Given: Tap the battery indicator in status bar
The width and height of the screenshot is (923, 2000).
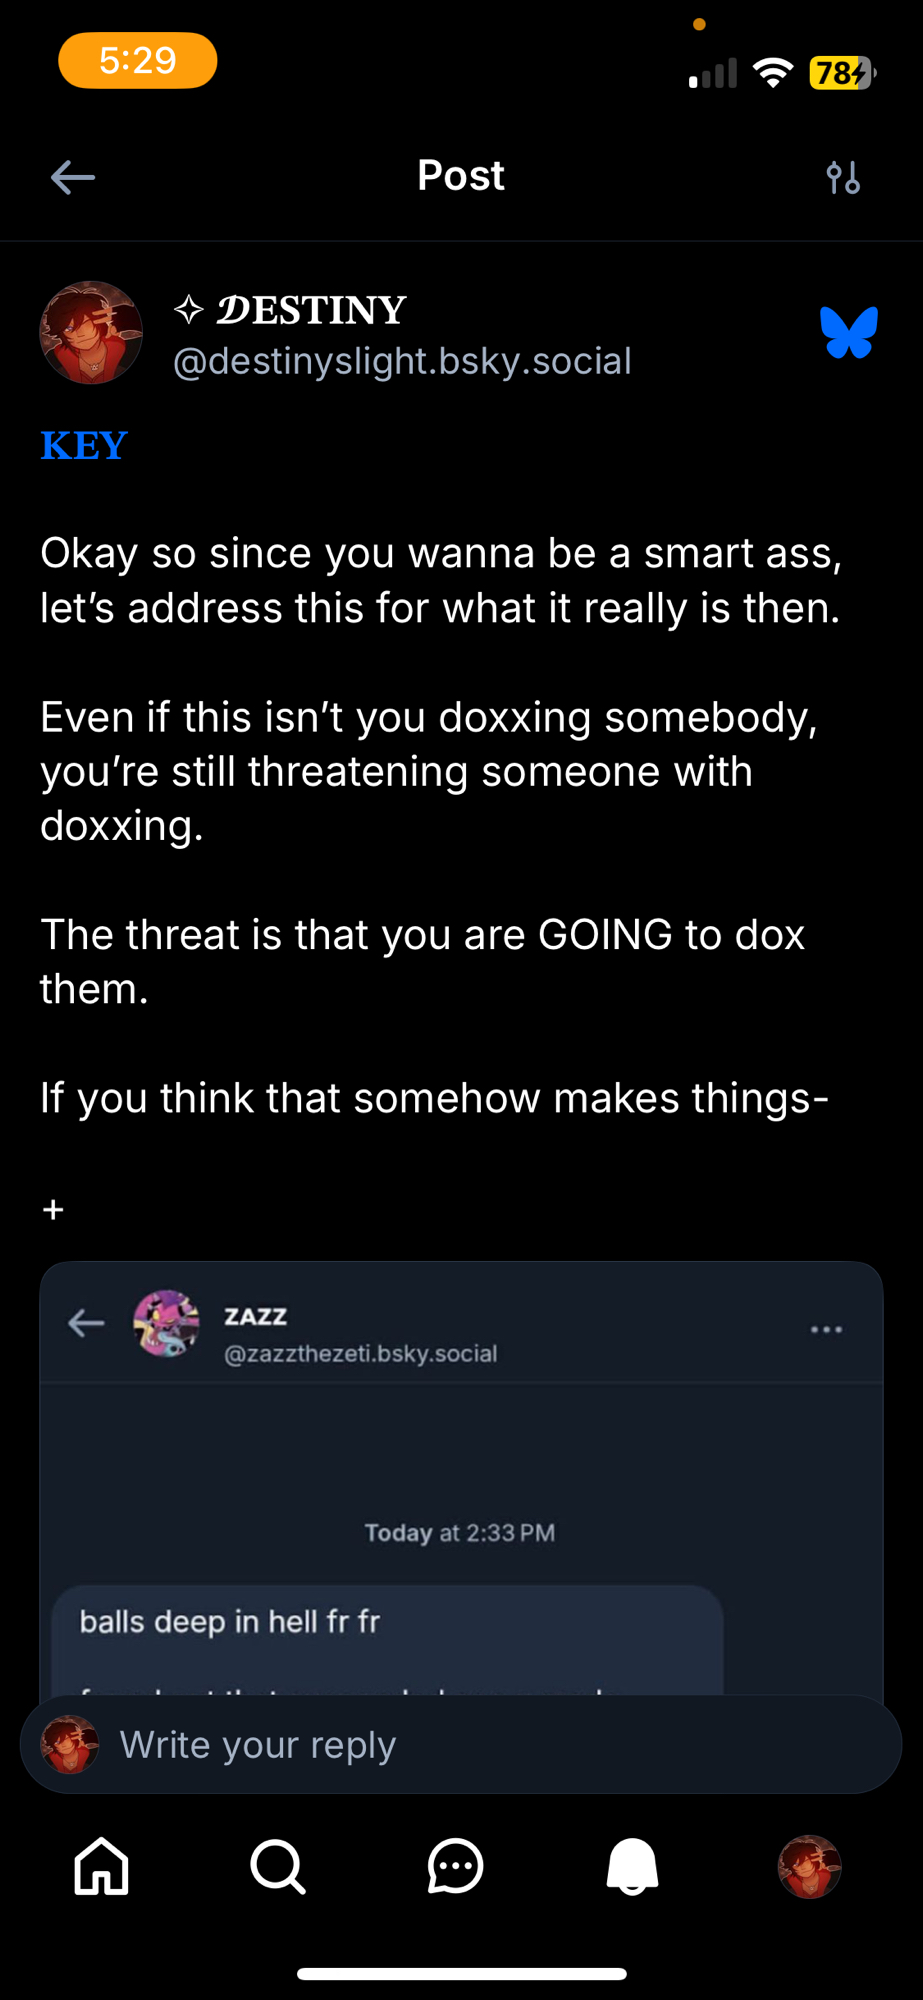Looking at the screenshot, I should (x=842, y=73).
